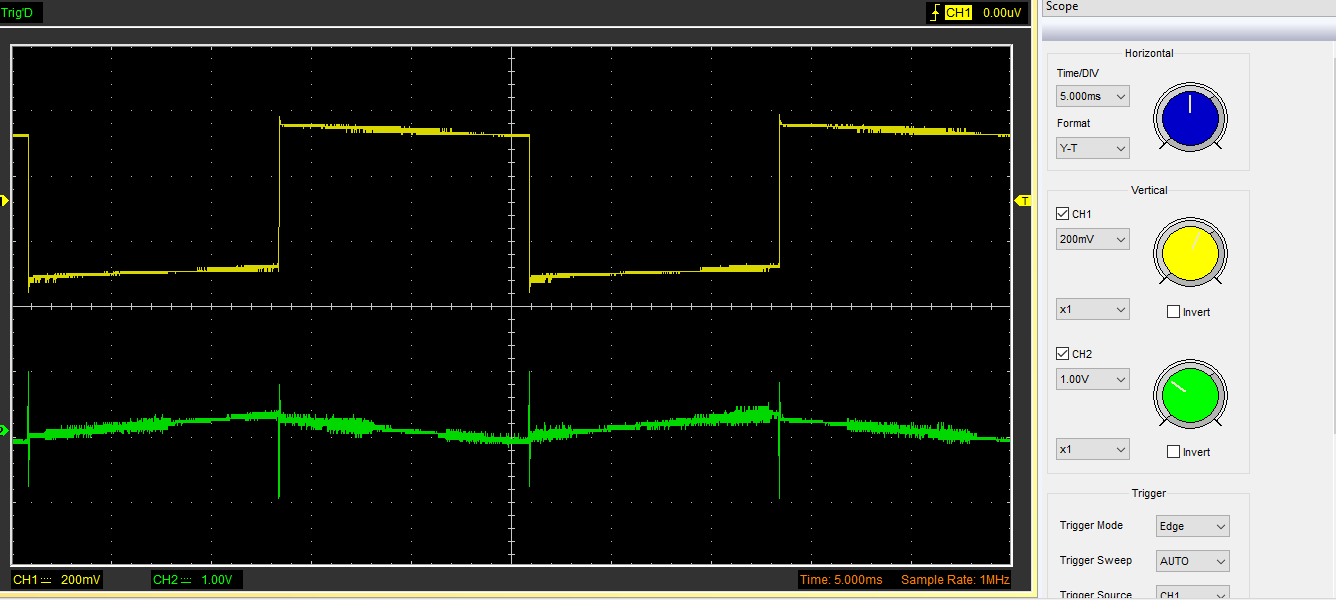The image size is (1336, 600).
Task: Uncheck the CH2 channel checkbox
Action: tap(1063, 354)
